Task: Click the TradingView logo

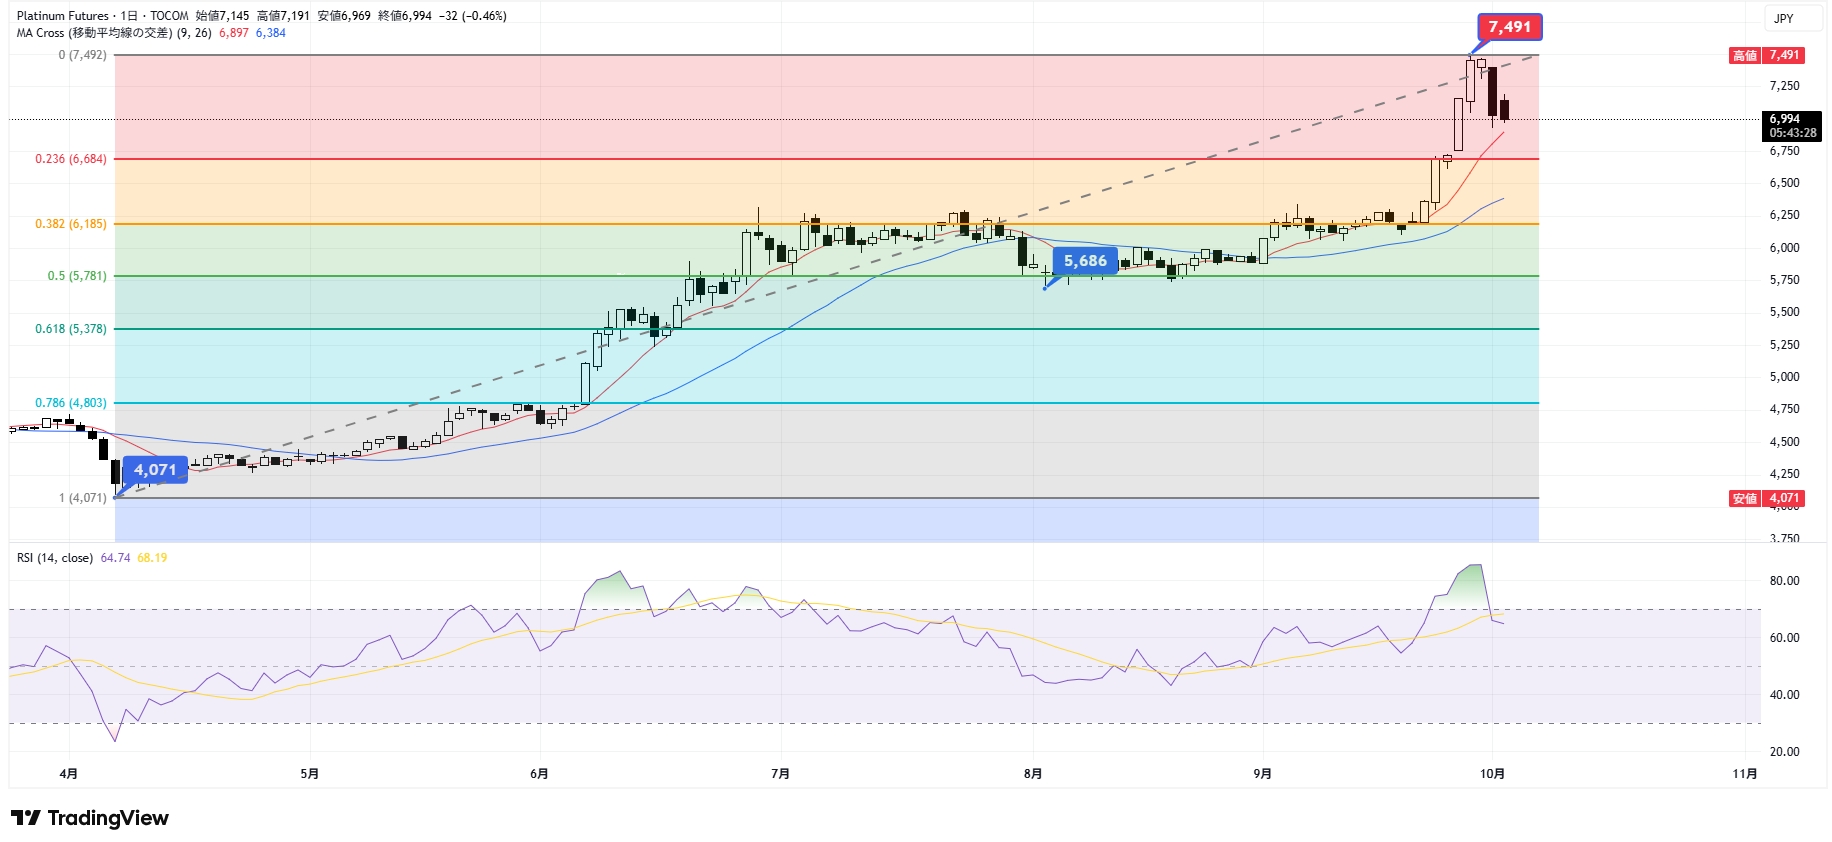Action: [x=90, y=818]
